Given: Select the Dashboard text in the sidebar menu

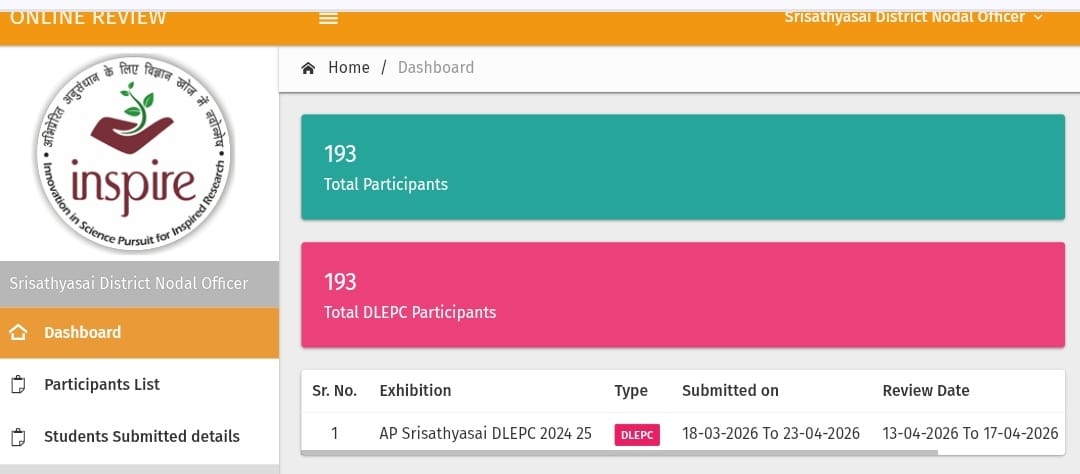Looking at the screenshot, I should [82, 333].
